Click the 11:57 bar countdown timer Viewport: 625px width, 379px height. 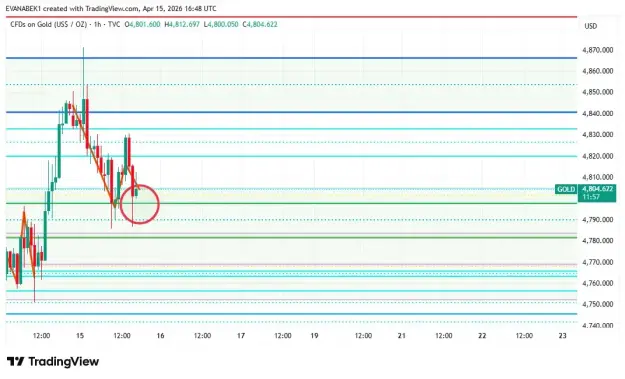[x=591, y=197]
